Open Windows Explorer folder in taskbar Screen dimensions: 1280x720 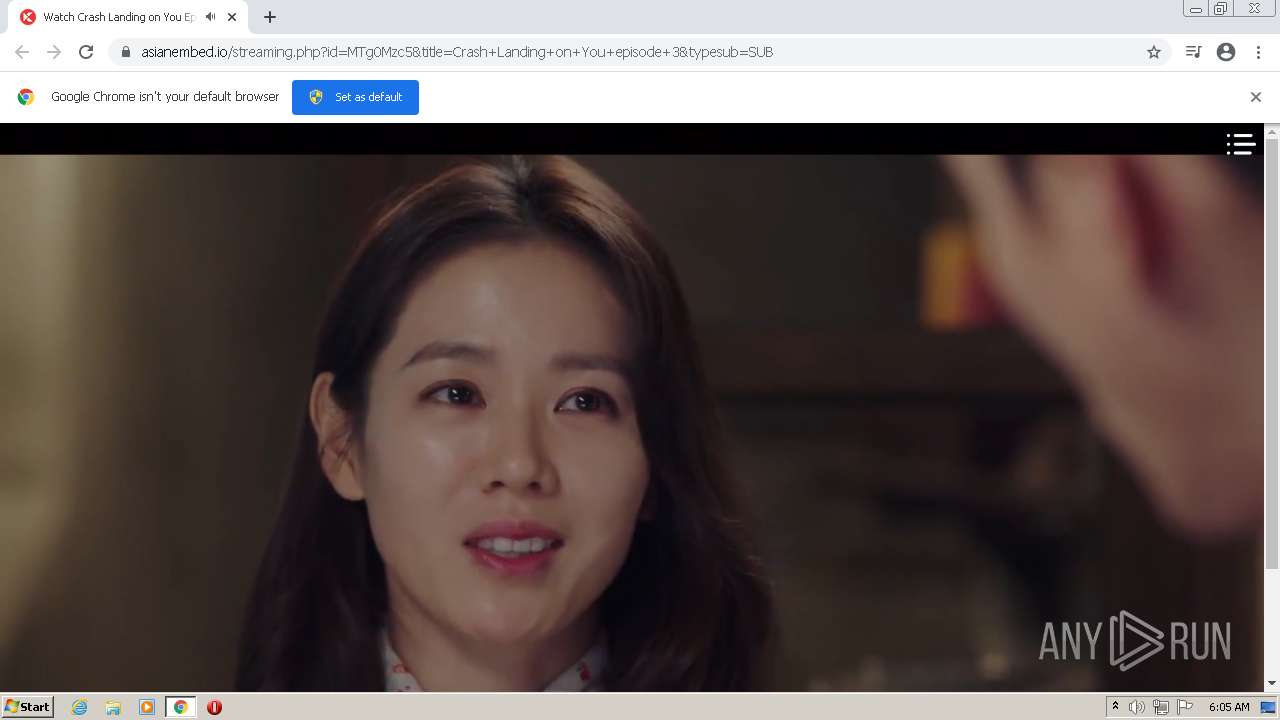click(113, 707)
